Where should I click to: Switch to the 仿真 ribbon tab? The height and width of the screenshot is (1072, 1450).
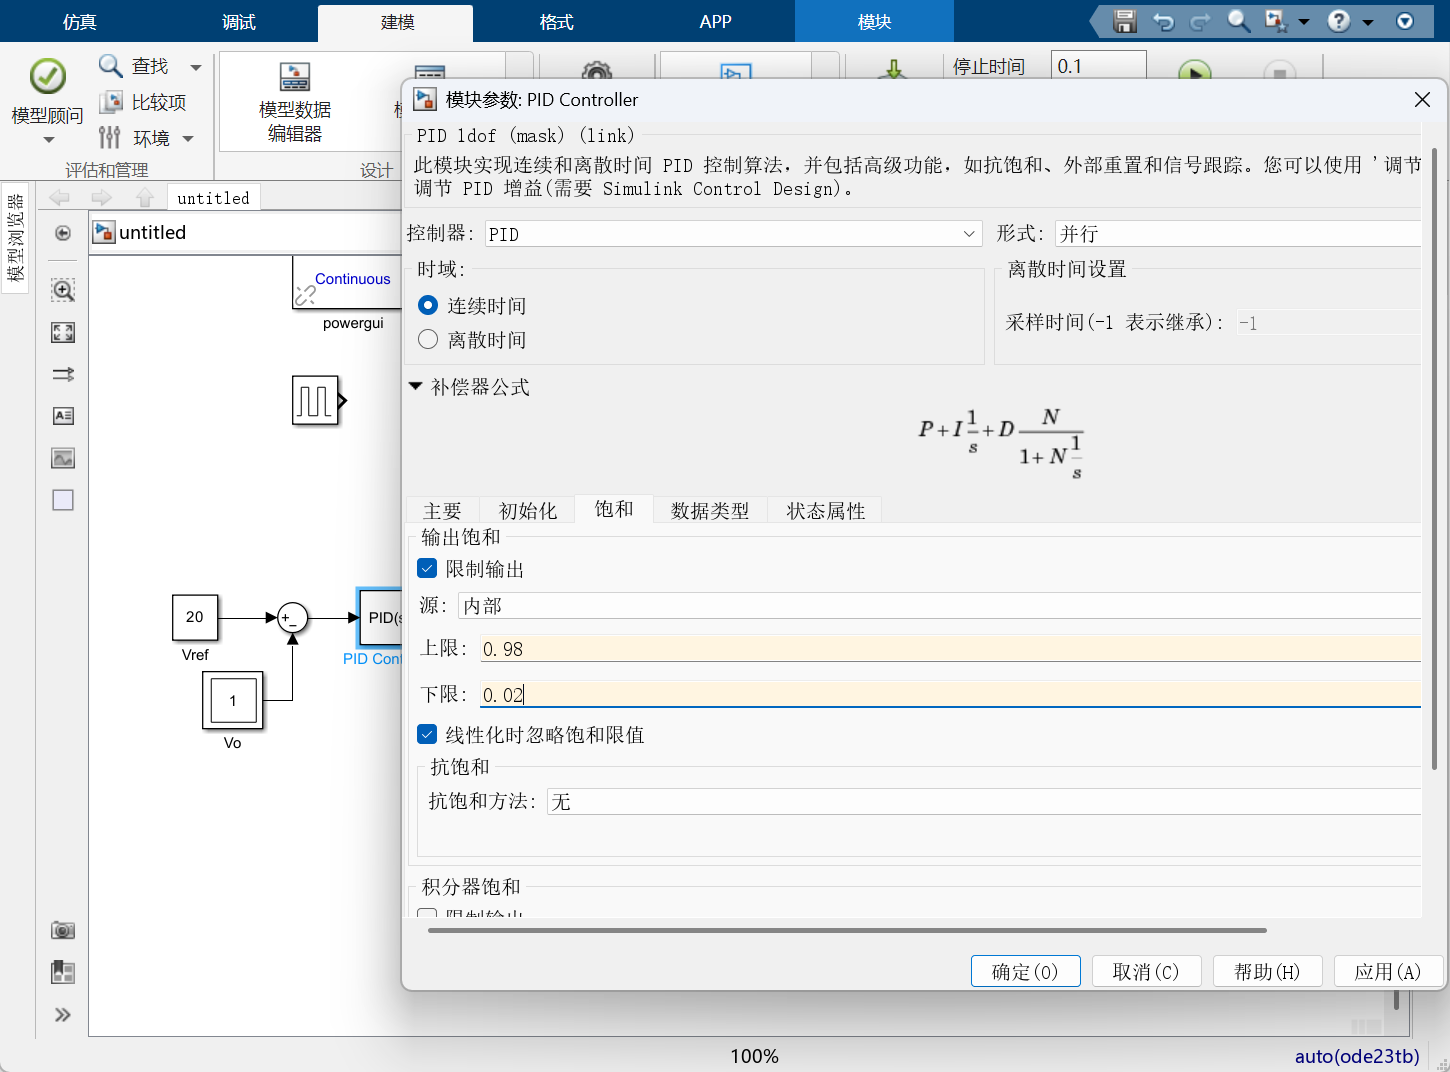80,22
